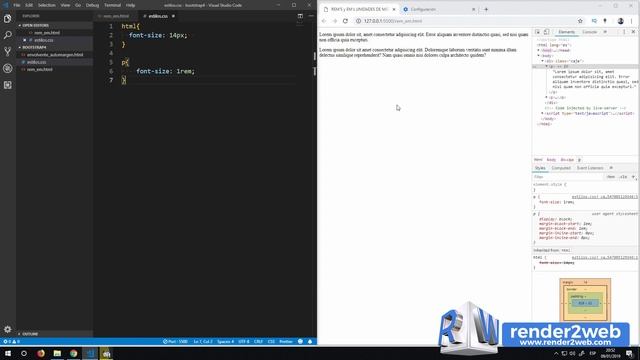Reload the page in Chrome
This screenshot has width=640, height=360.
tap(345, 21)
